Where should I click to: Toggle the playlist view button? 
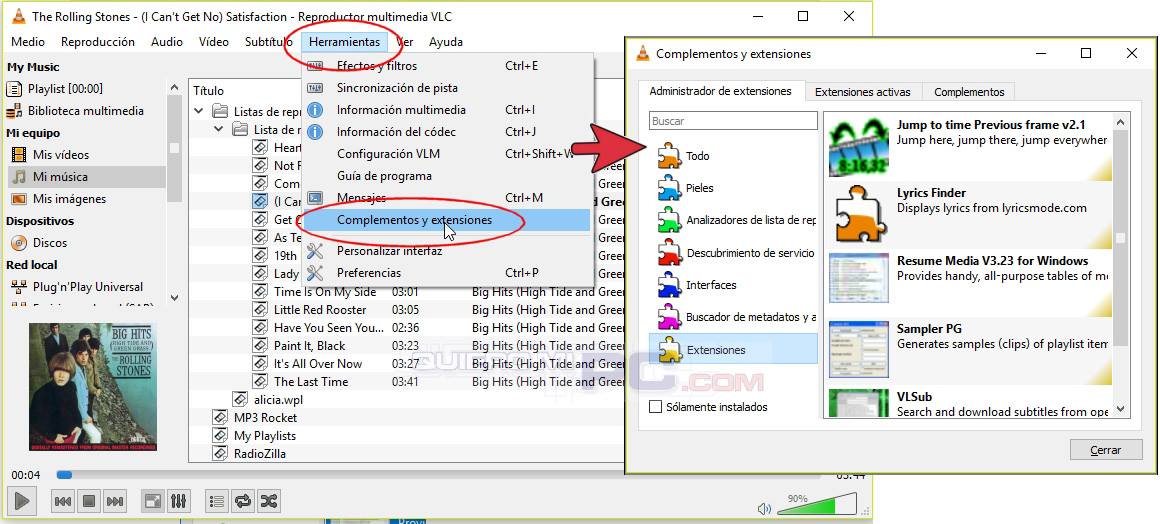coord(217,502)
